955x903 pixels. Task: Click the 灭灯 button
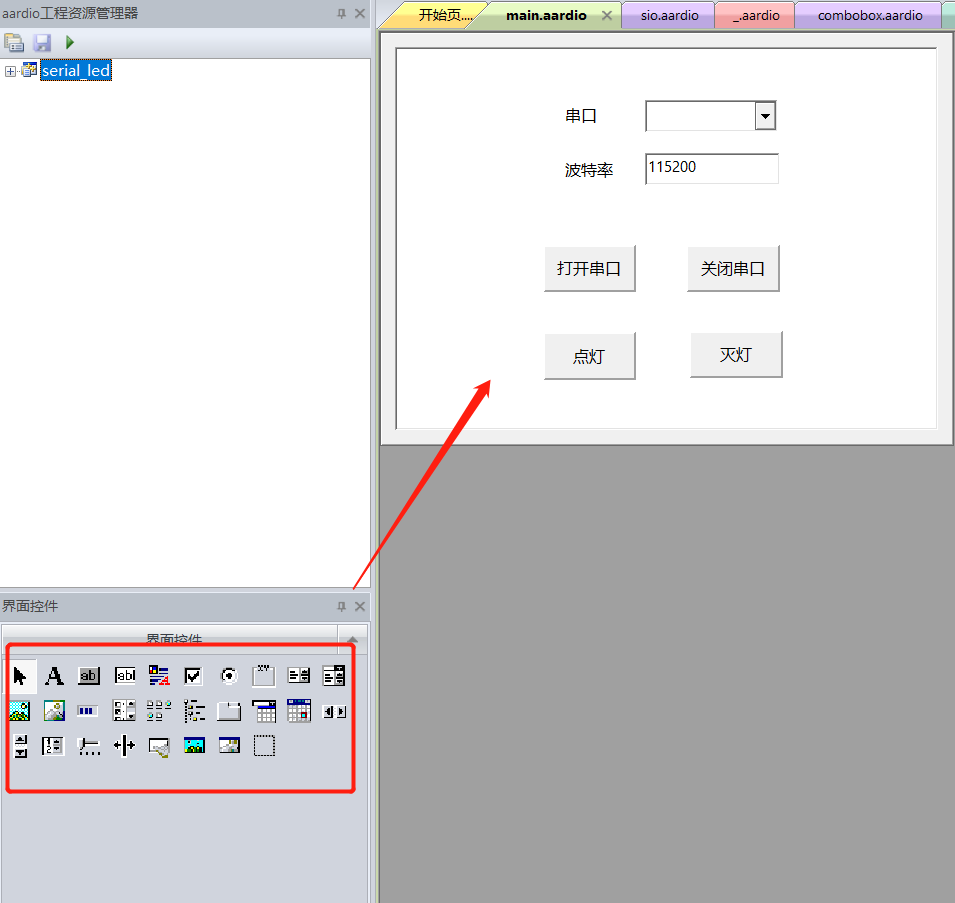click(736, 355)
